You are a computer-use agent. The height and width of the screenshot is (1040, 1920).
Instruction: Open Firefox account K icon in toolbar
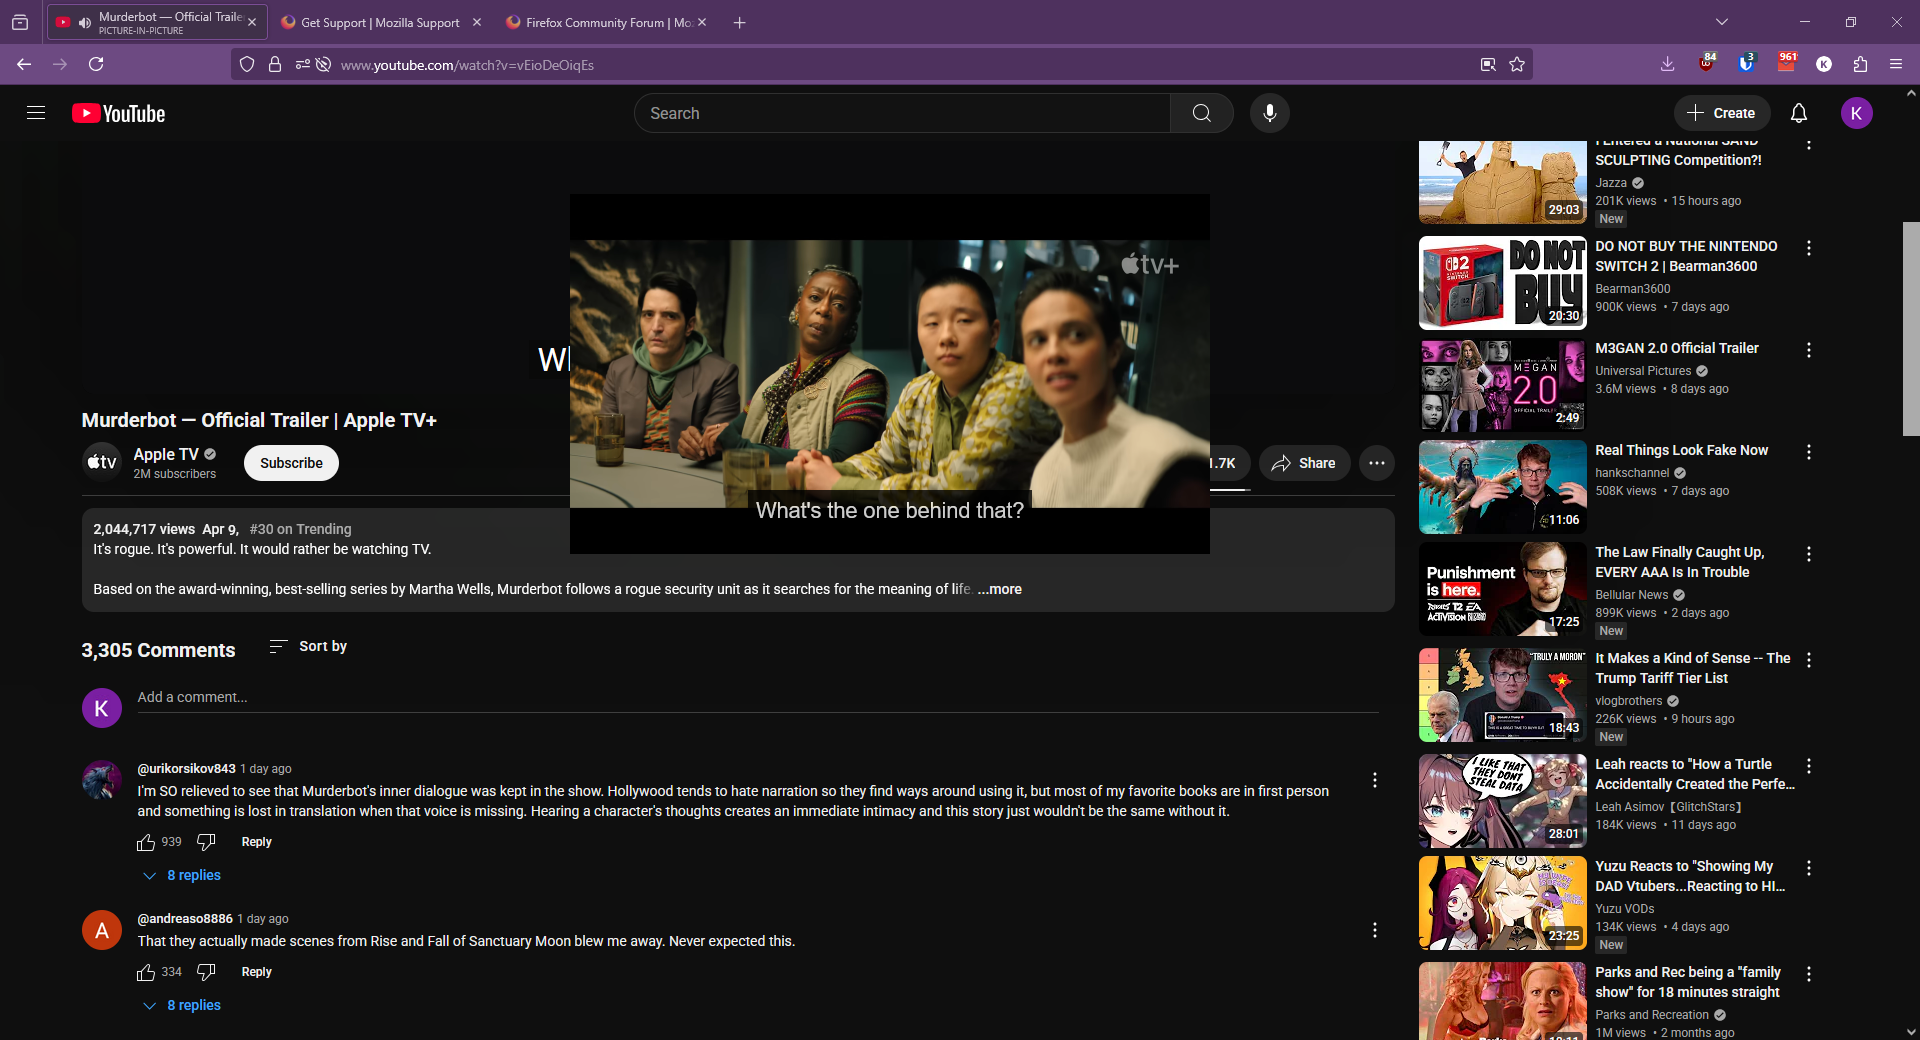point(1824,64)
